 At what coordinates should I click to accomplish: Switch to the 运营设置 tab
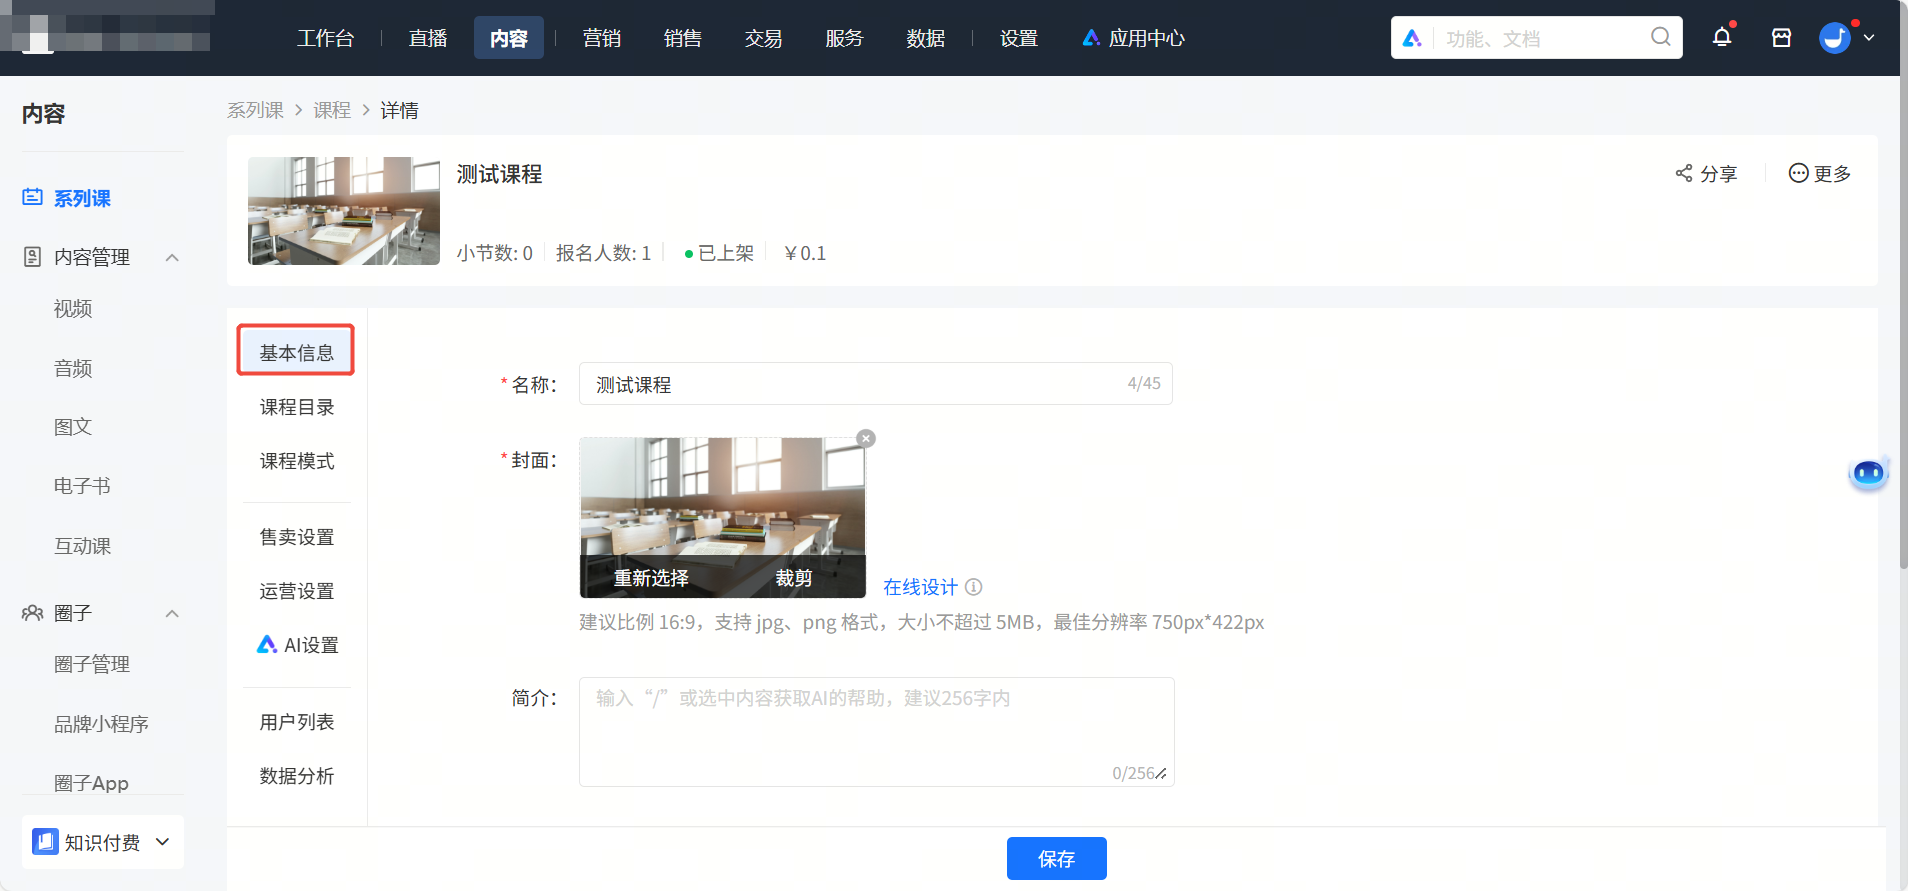(297, 591)
